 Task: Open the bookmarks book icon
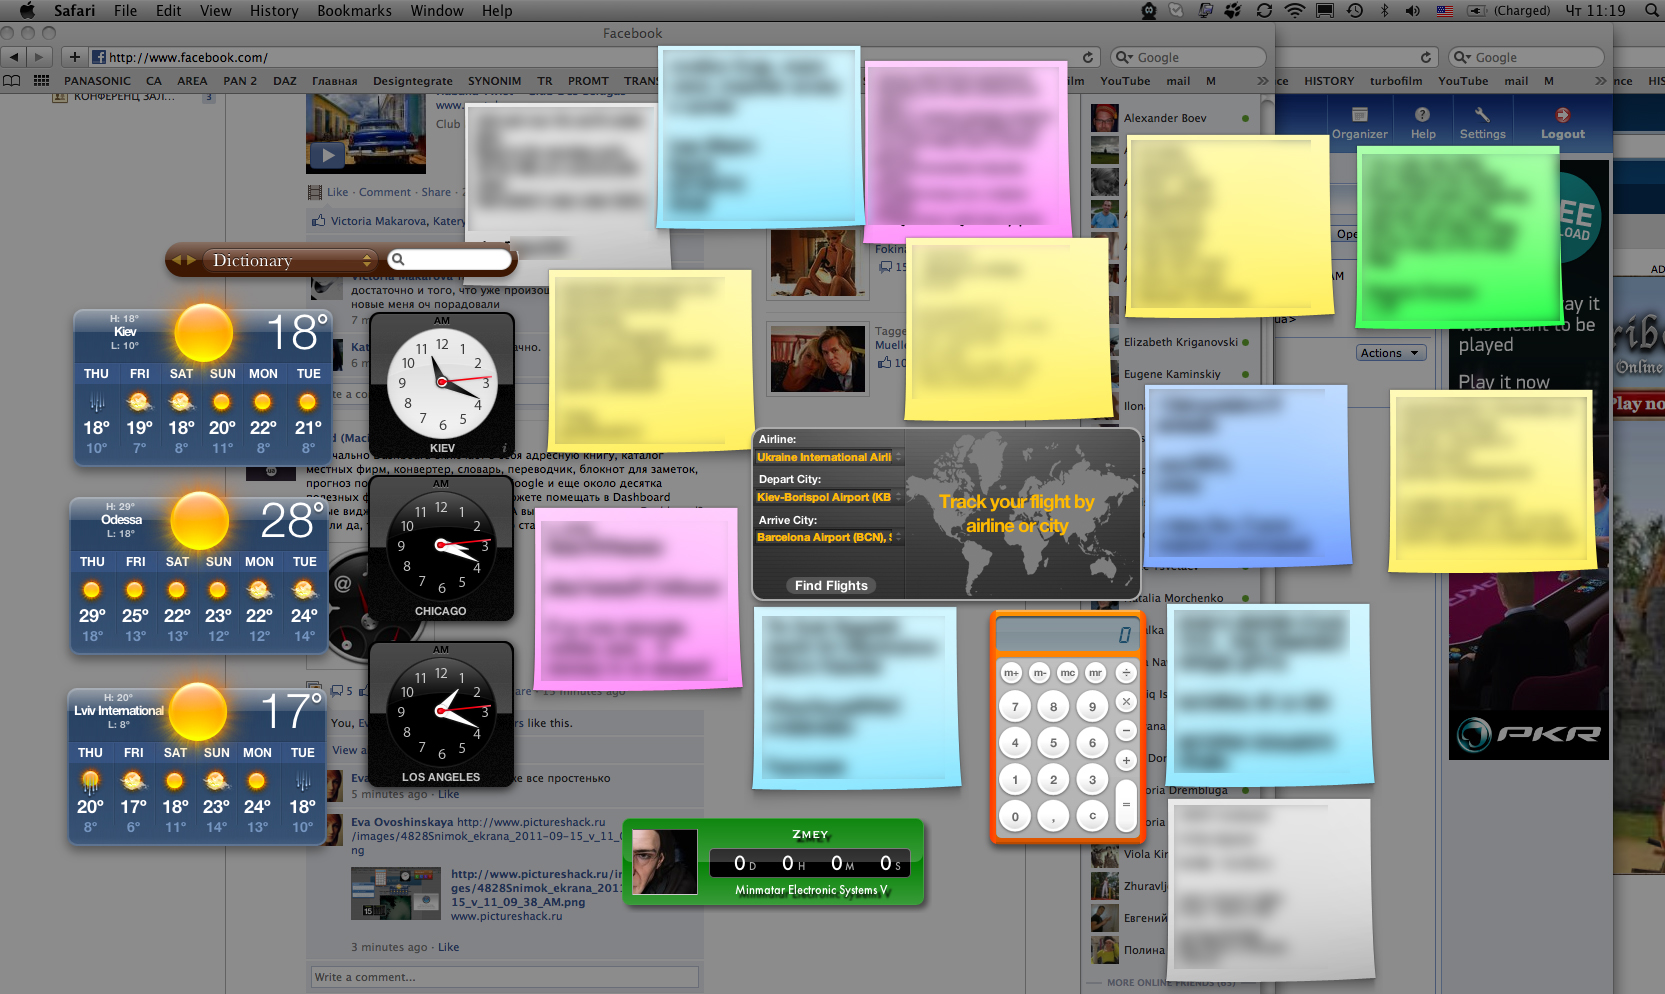point(12,81)
